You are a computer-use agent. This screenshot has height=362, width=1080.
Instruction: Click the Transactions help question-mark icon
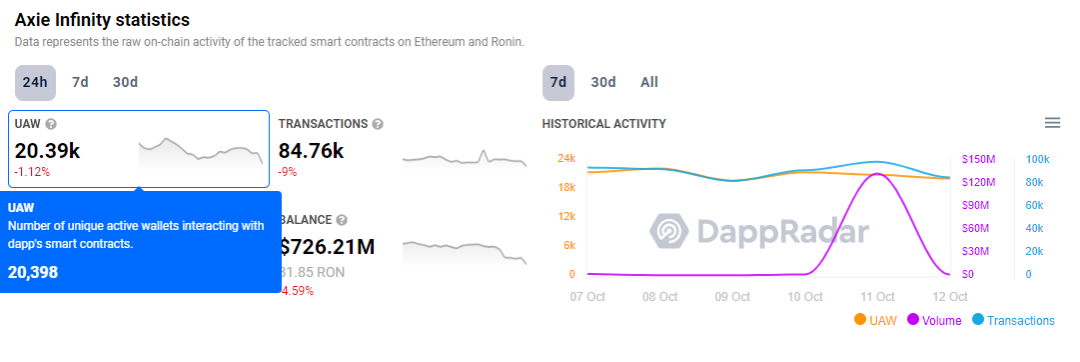377,125
